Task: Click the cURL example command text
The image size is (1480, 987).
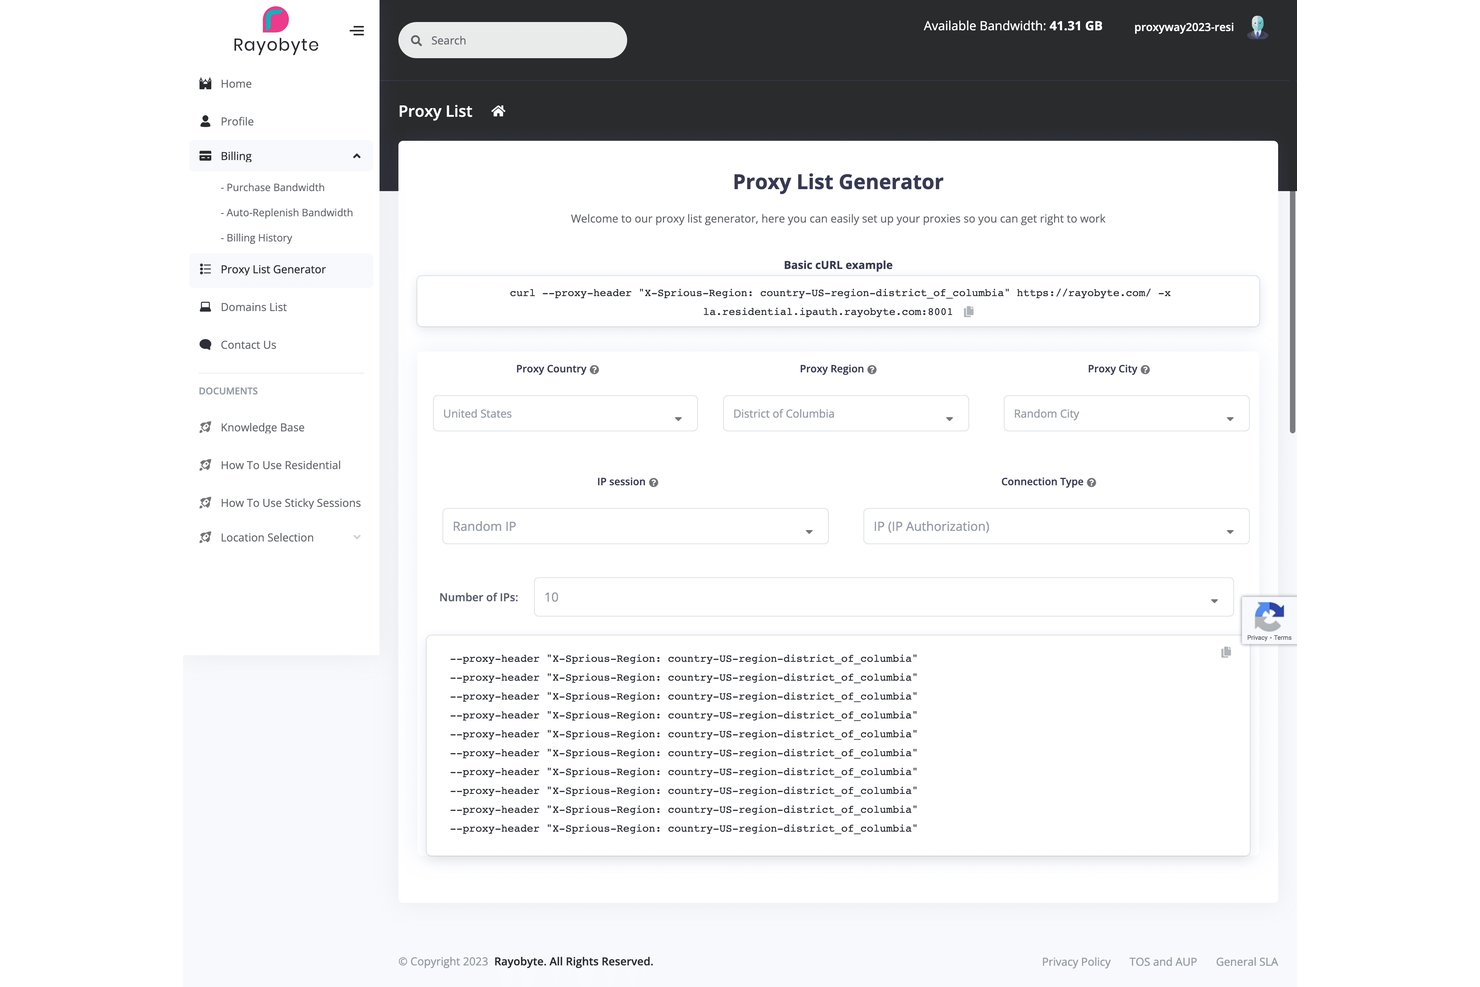Action: point(840,302)
